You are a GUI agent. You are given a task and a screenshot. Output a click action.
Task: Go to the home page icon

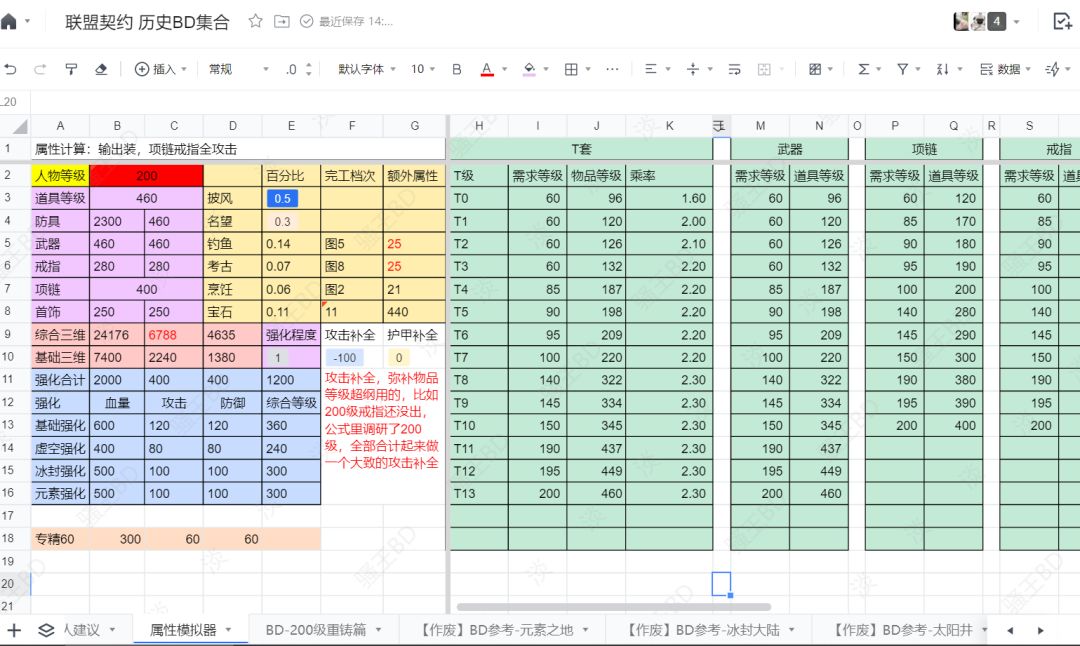pyautogui.click(x=8, y=21)
